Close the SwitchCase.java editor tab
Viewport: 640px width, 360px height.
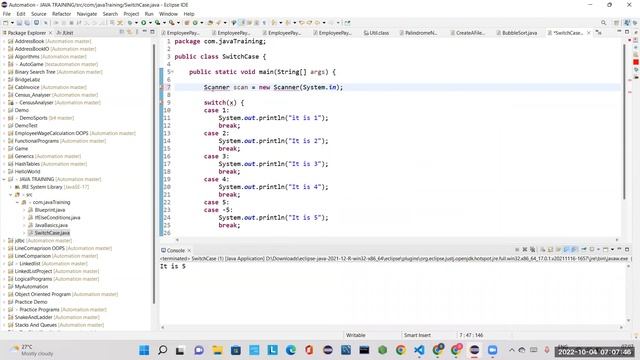click(x=589, y=33)
